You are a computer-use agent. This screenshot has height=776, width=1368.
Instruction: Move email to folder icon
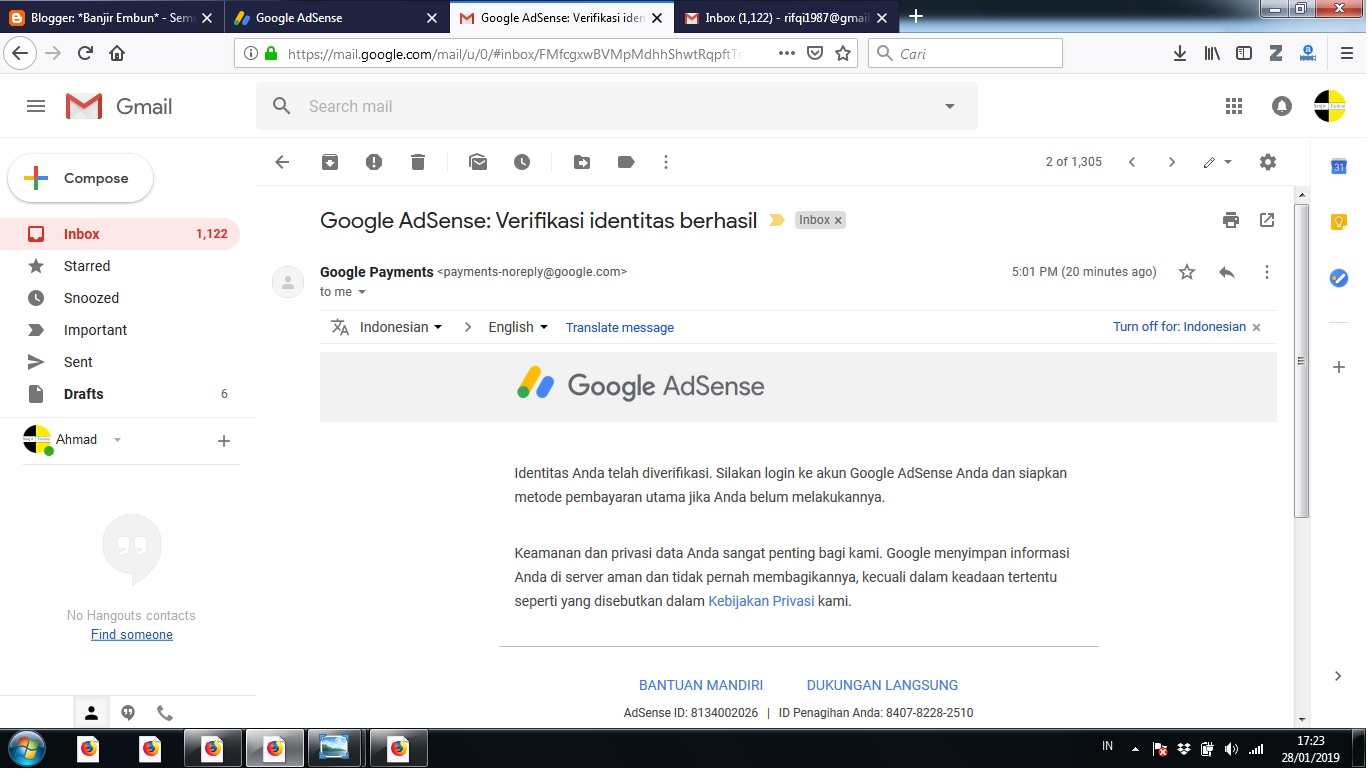pos(582,162)
